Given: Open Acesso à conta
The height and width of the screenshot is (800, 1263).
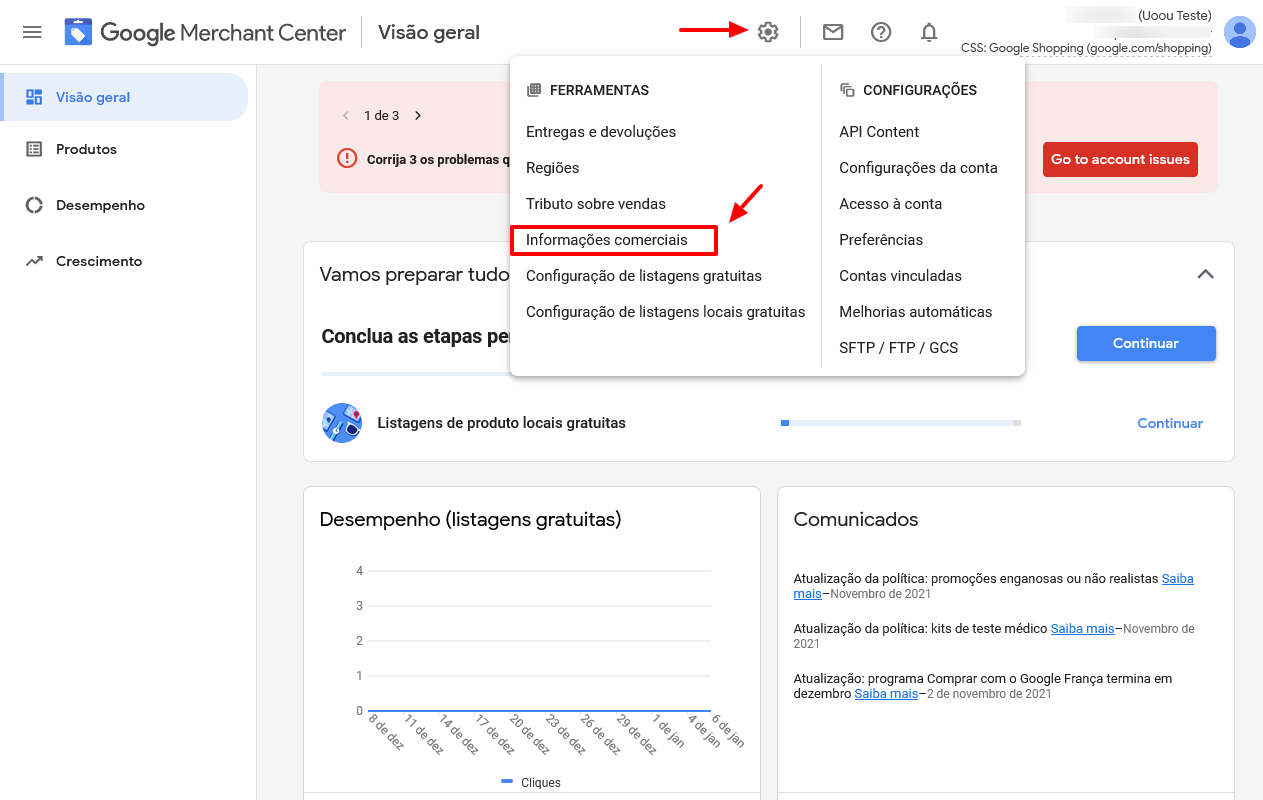Looking at the screenshot, I should tap(891, 204).
